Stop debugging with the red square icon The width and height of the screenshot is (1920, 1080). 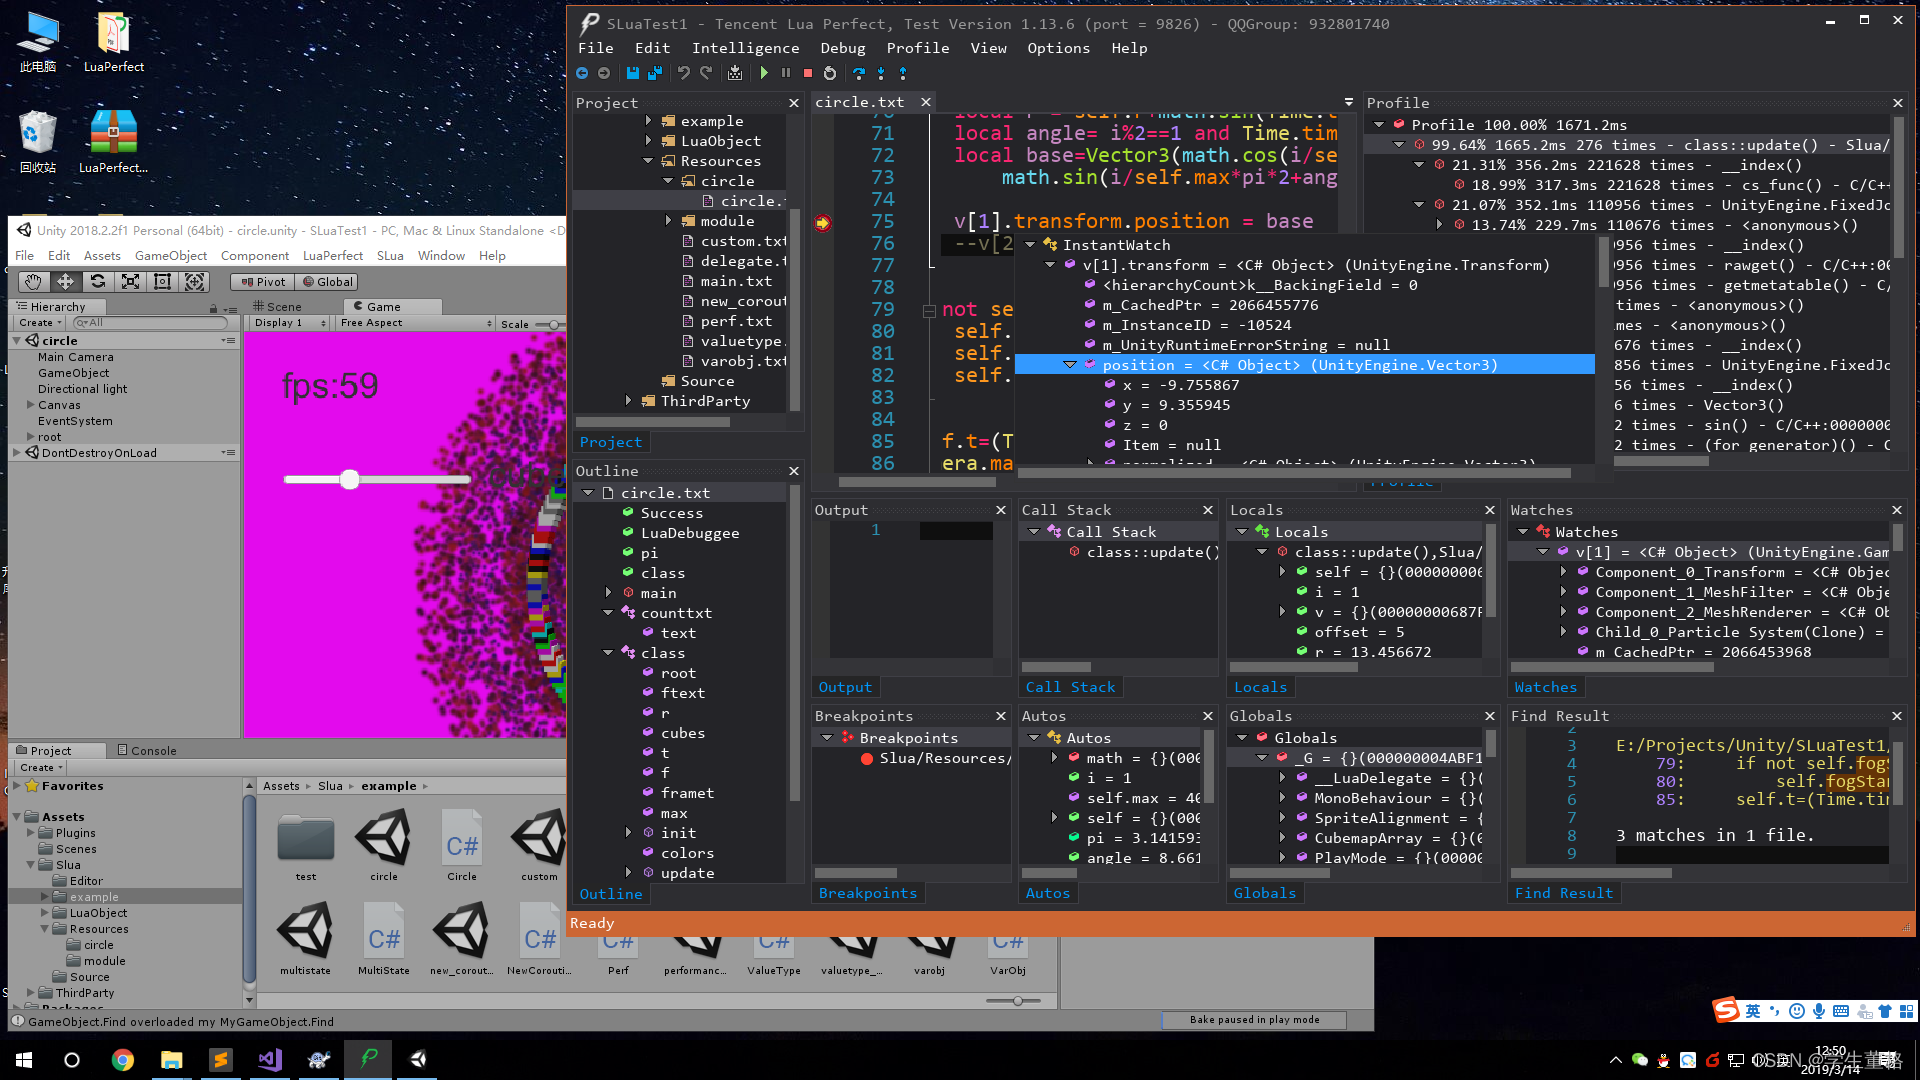point(807,72)
